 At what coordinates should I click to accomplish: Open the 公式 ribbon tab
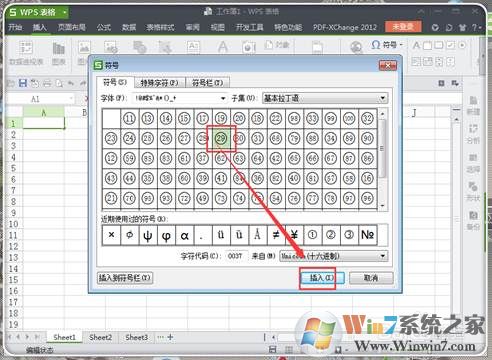tap(104, 27)
